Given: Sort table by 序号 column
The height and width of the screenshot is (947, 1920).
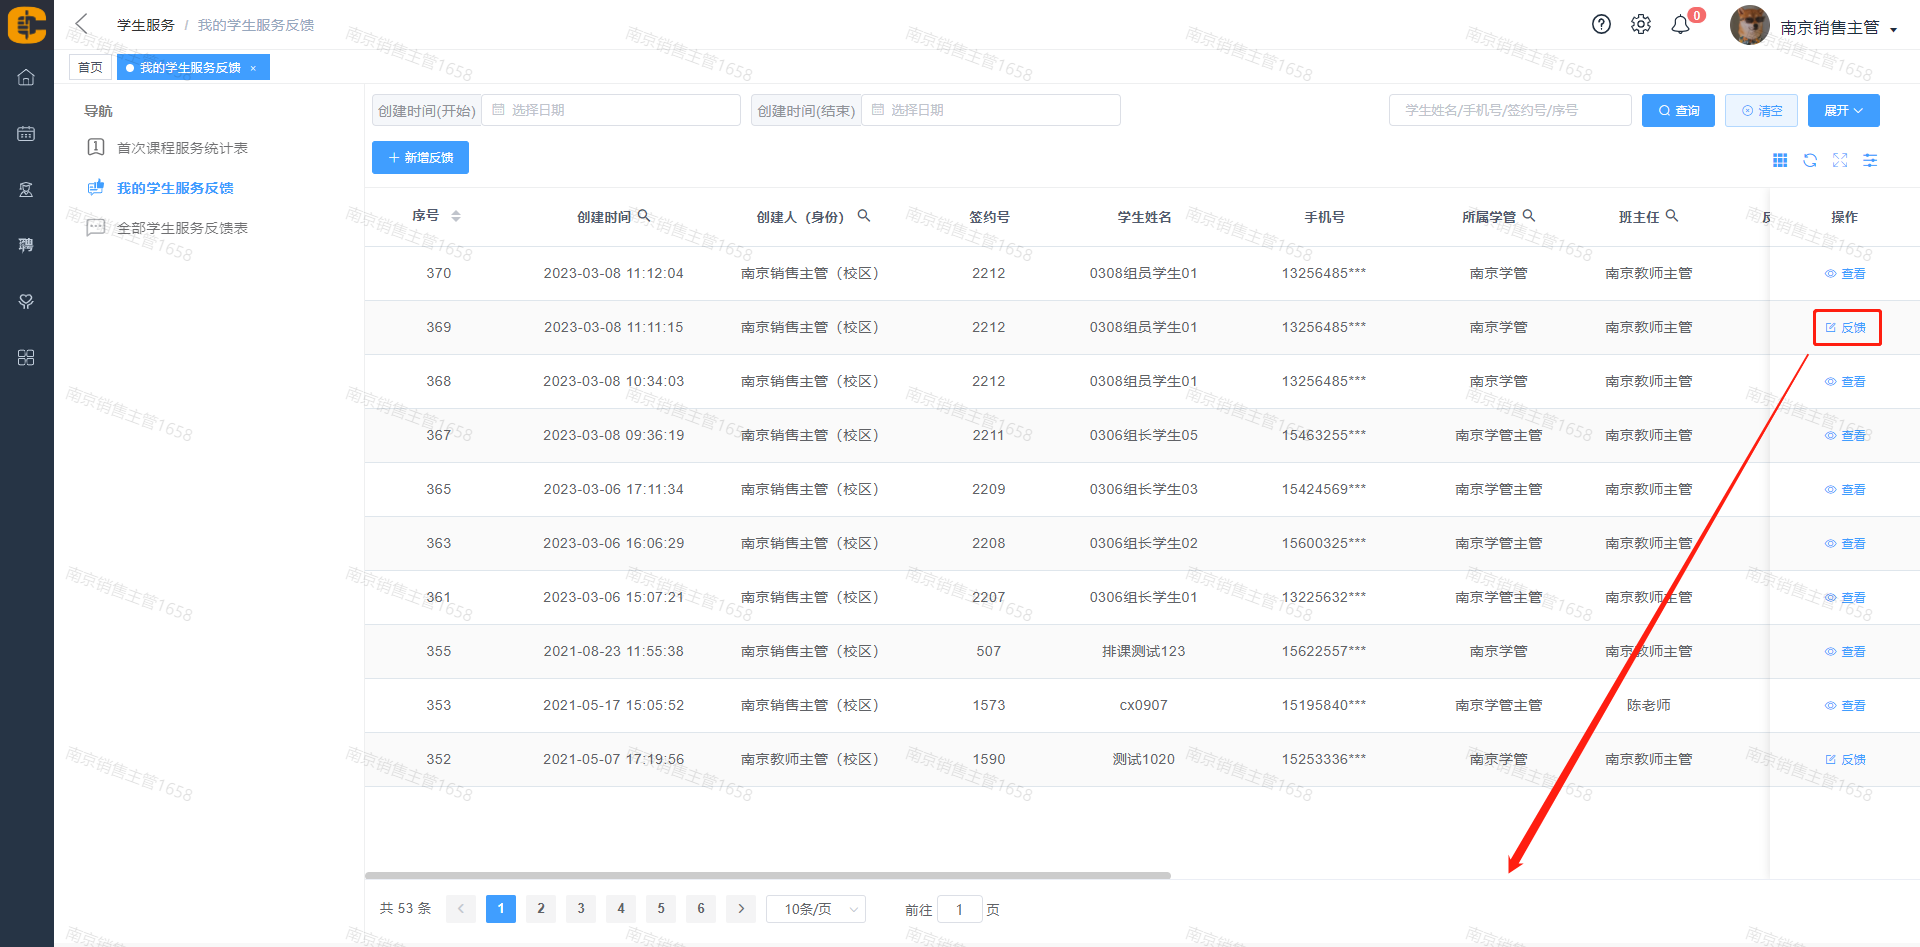Looking at the screenshot, I should (x=456, y=216).
